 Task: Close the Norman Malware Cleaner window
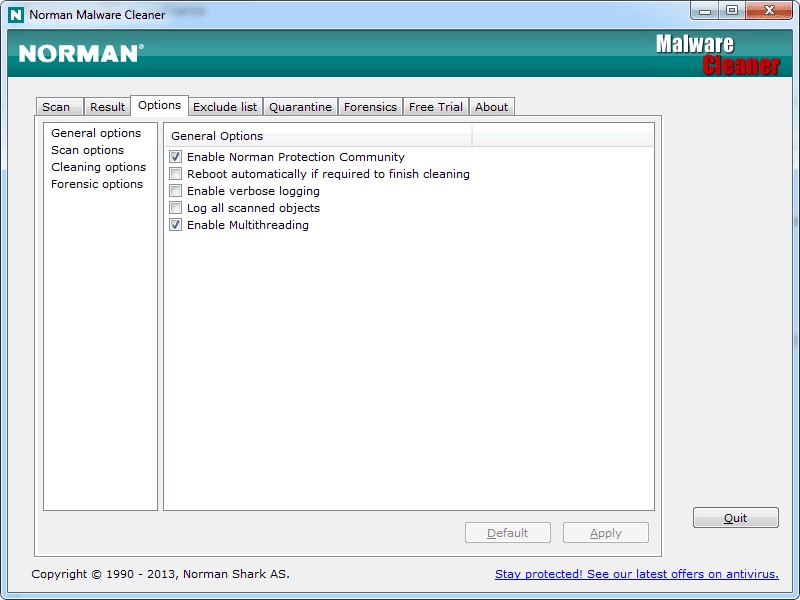pos(769,10)
